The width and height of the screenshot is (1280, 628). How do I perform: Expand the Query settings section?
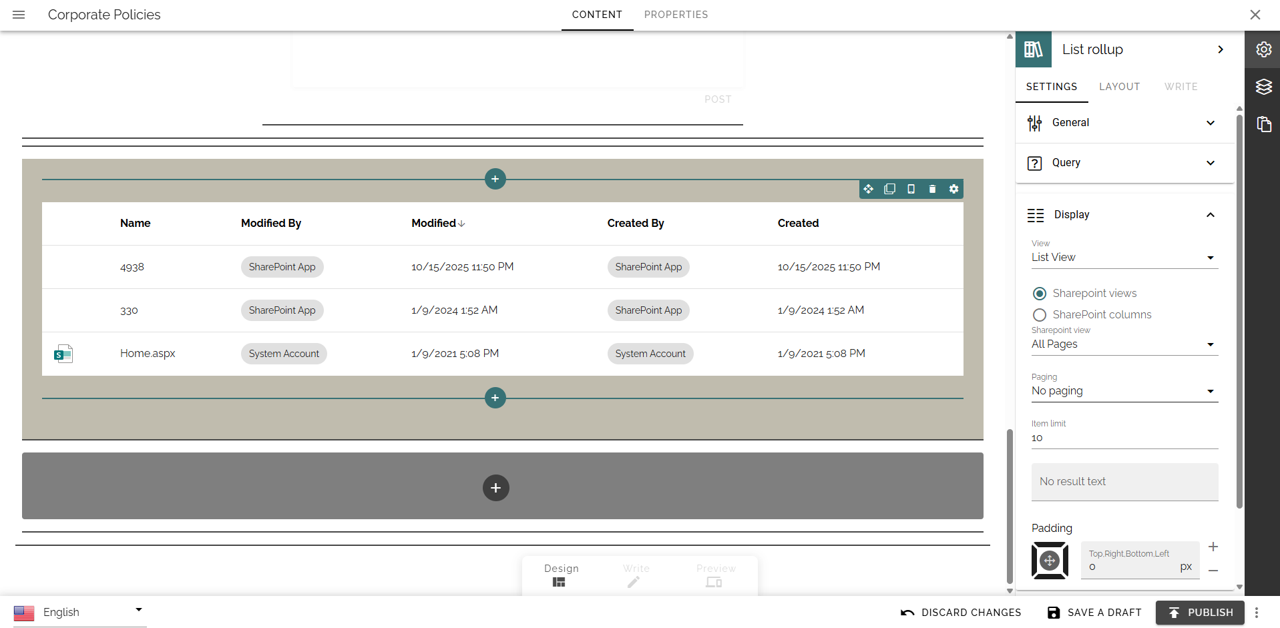pos(1124,163)
